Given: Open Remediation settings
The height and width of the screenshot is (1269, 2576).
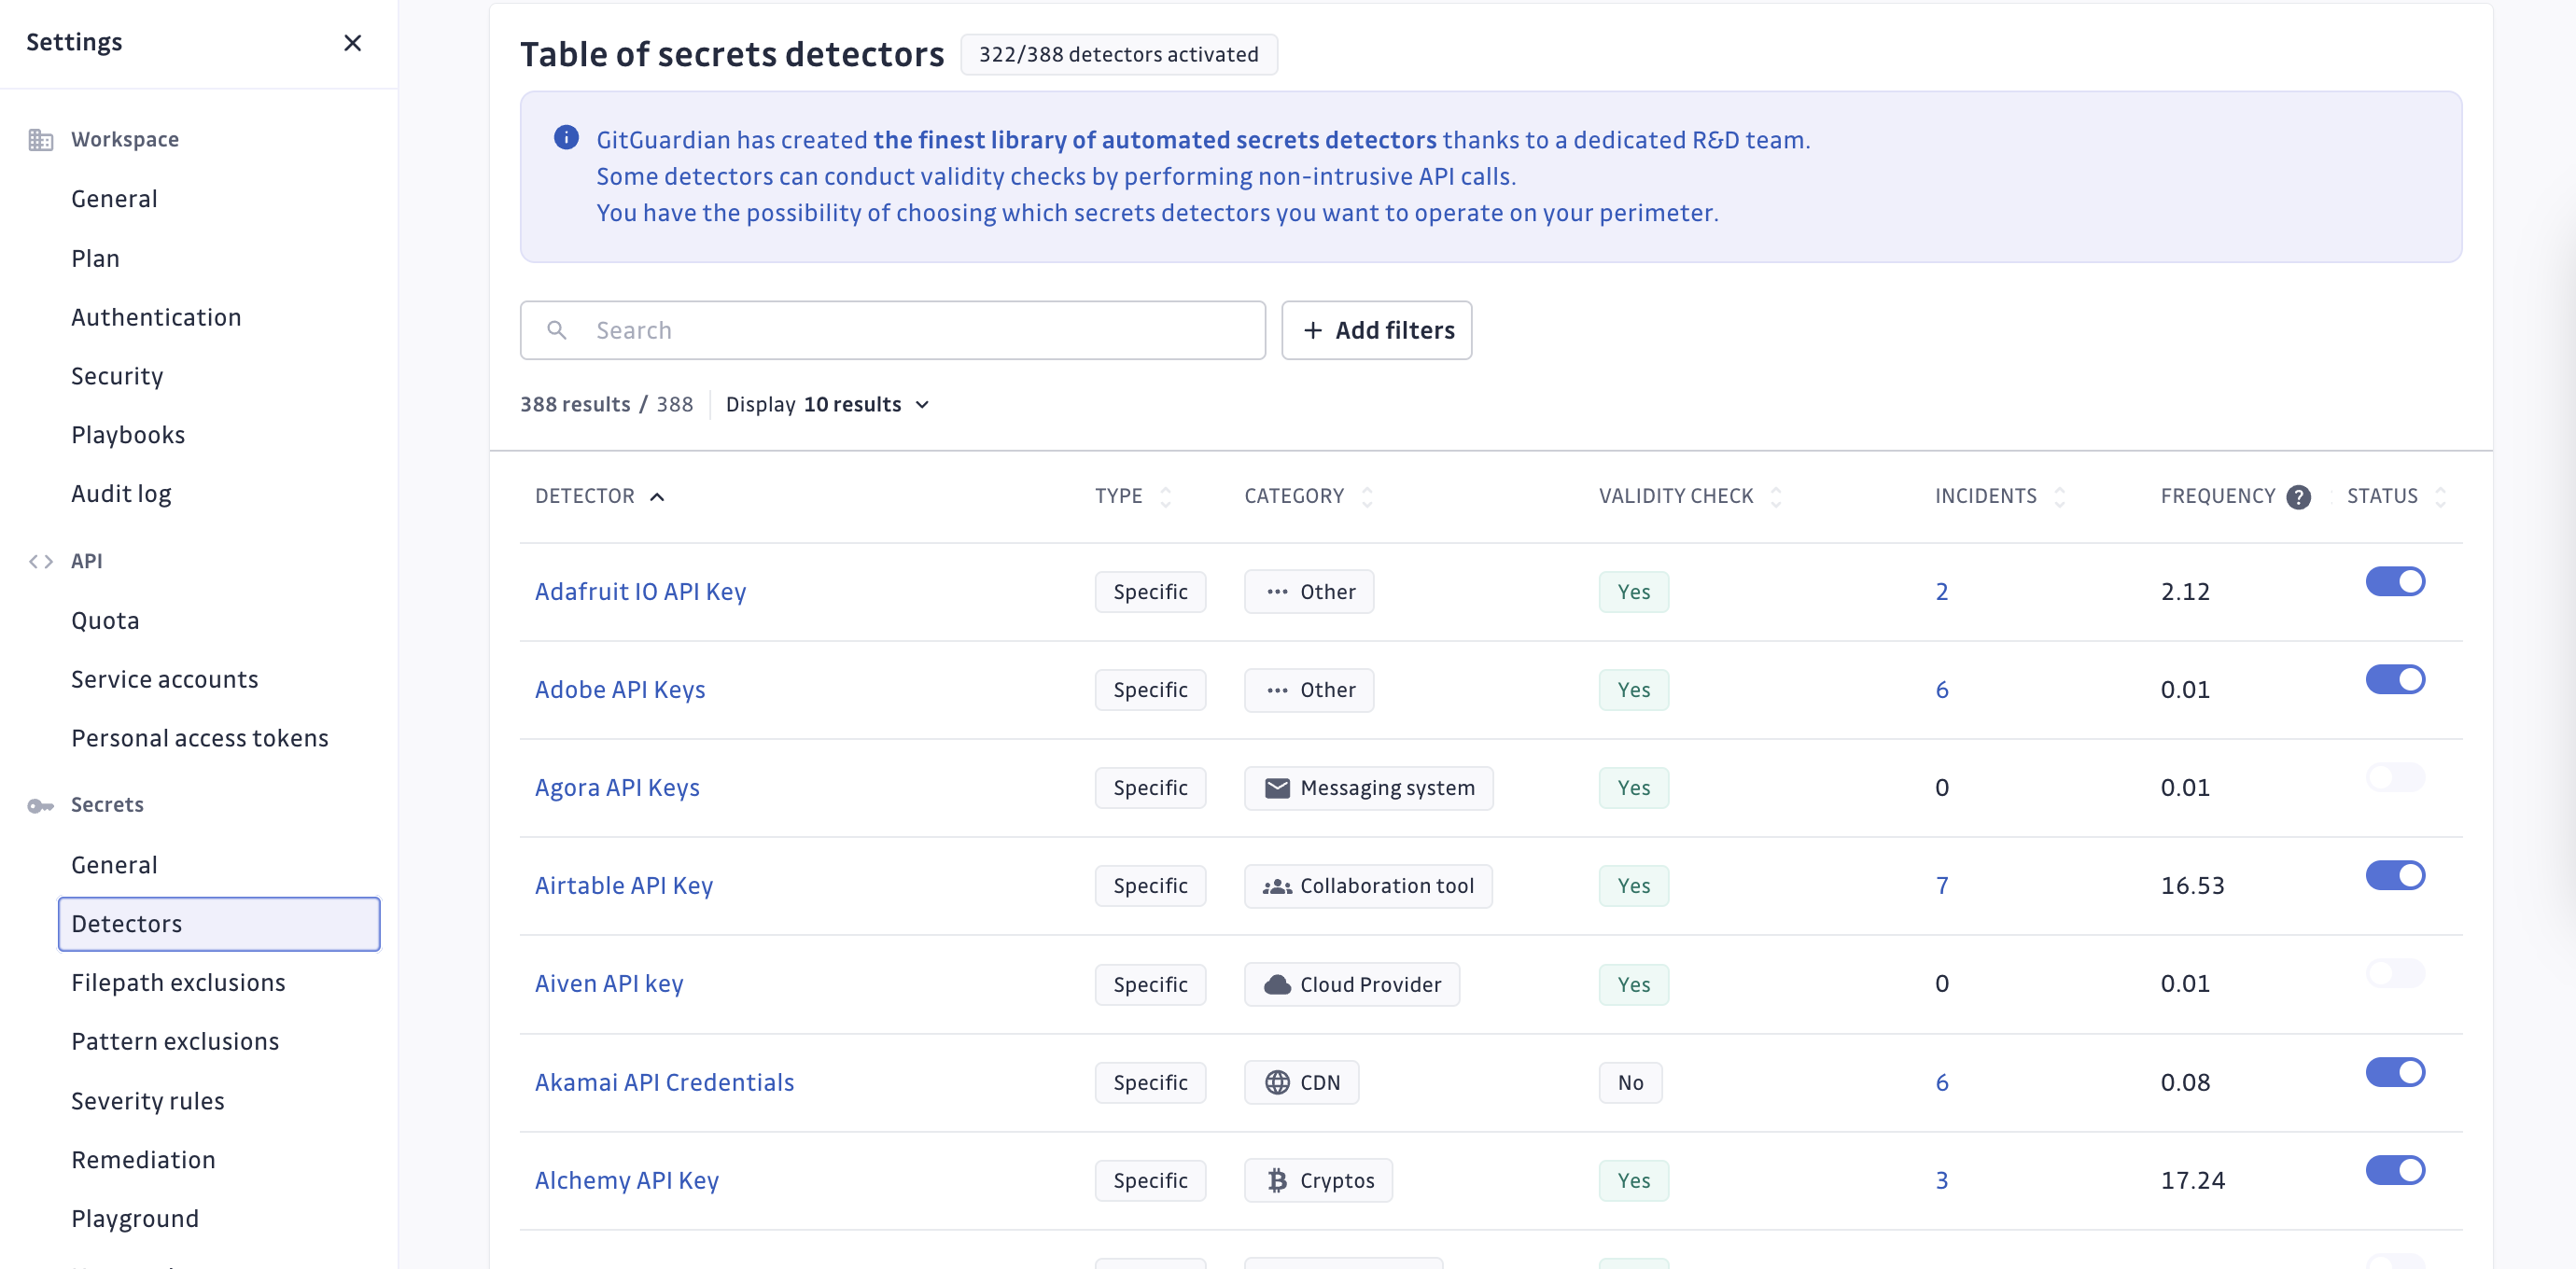Looking at the screenshot, I should tap(143, 1160).
